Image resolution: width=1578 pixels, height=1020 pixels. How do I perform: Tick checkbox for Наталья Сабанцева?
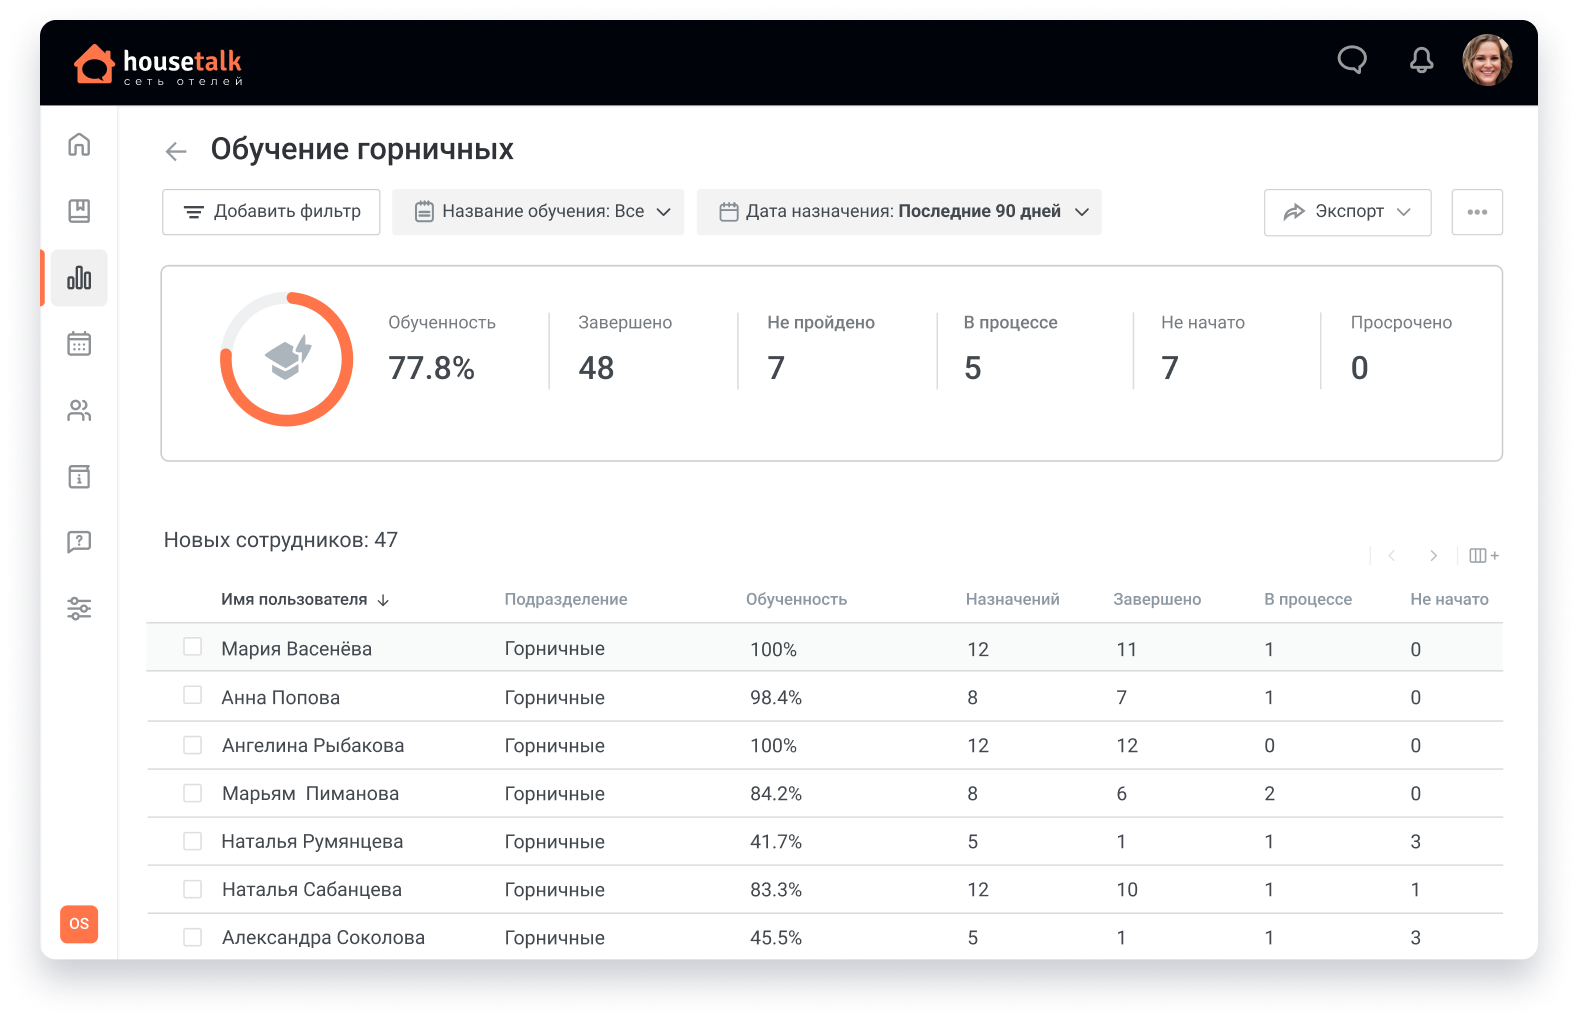193,889
